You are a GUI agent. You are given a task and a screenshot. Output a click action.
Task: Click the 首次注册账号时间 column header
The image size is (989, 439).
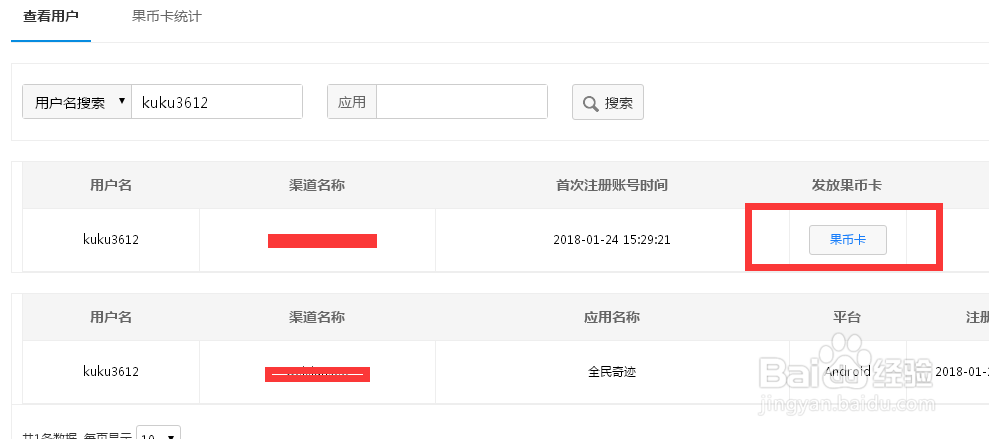(611, 185)
